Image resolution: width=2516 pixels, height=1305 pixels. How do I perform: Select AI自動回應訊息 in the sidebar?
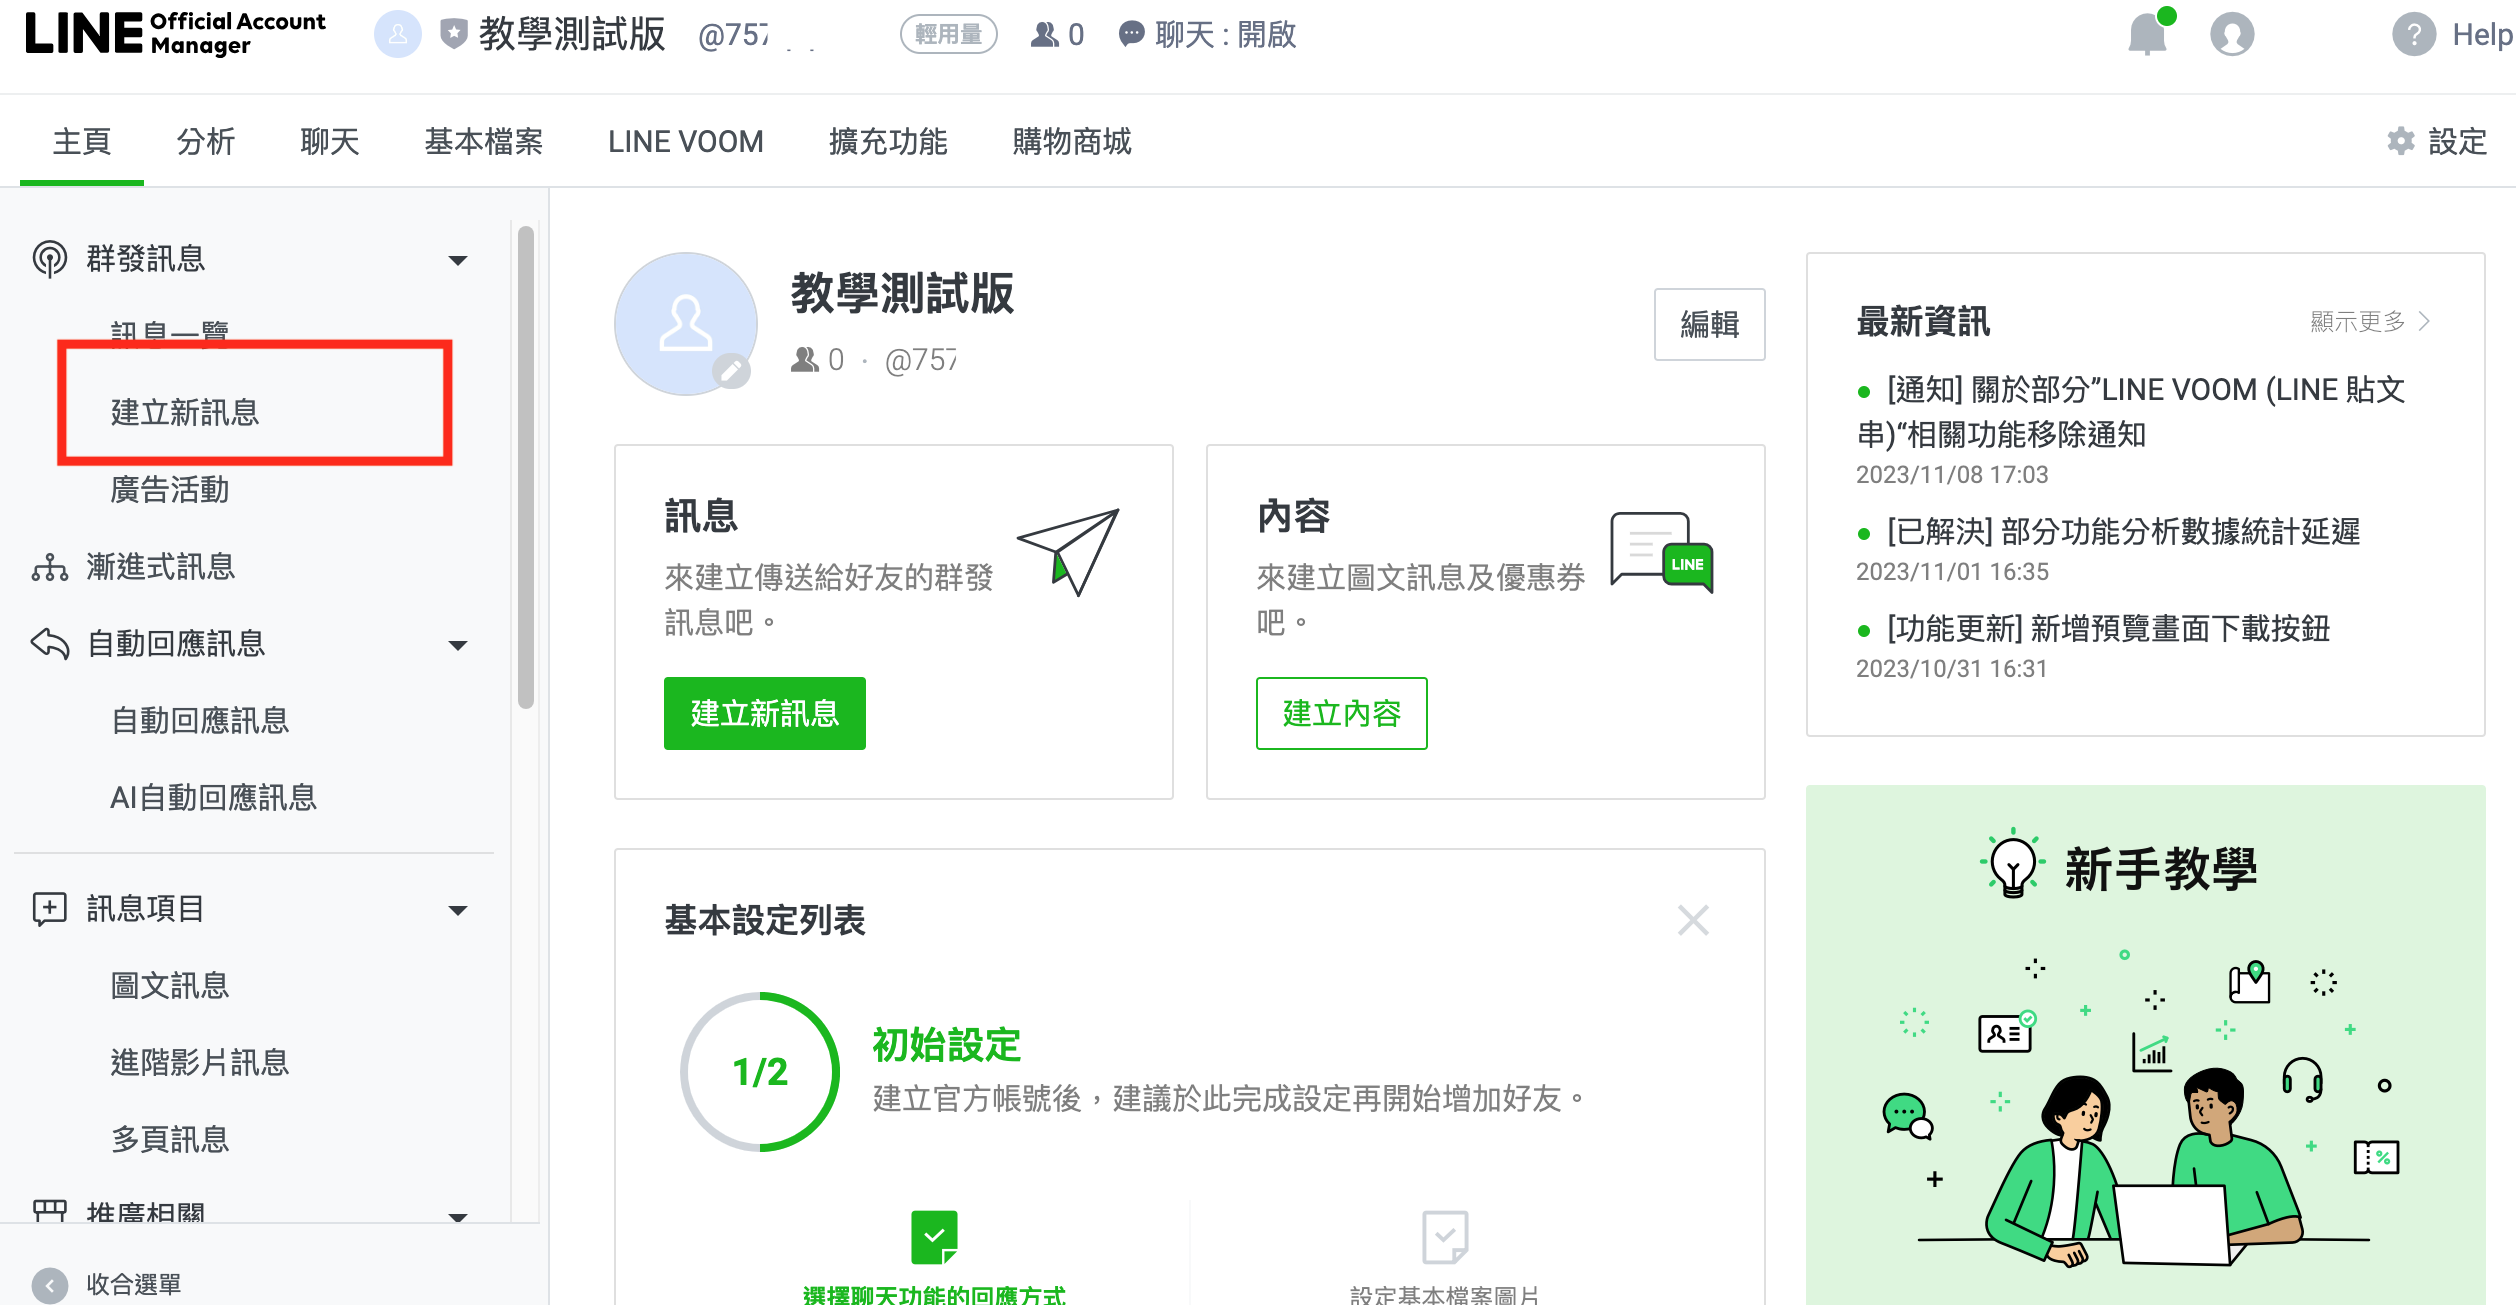pyautogui.click(x=214, y=797)
